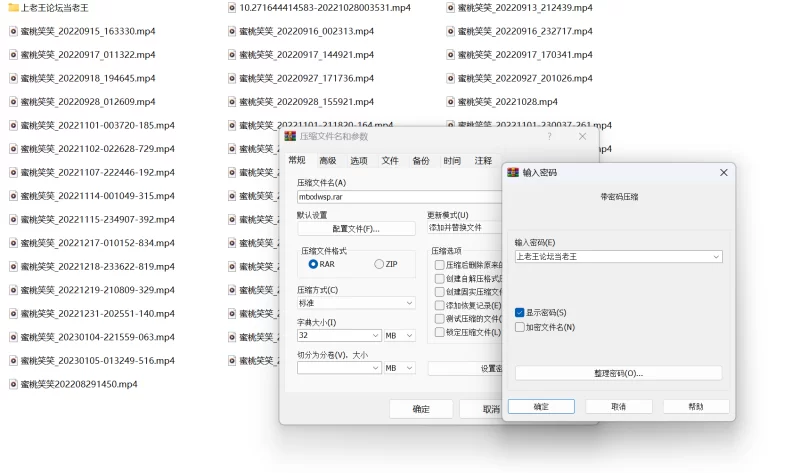
Task: Select the ZIP archive format radio button
Action: 379,264
